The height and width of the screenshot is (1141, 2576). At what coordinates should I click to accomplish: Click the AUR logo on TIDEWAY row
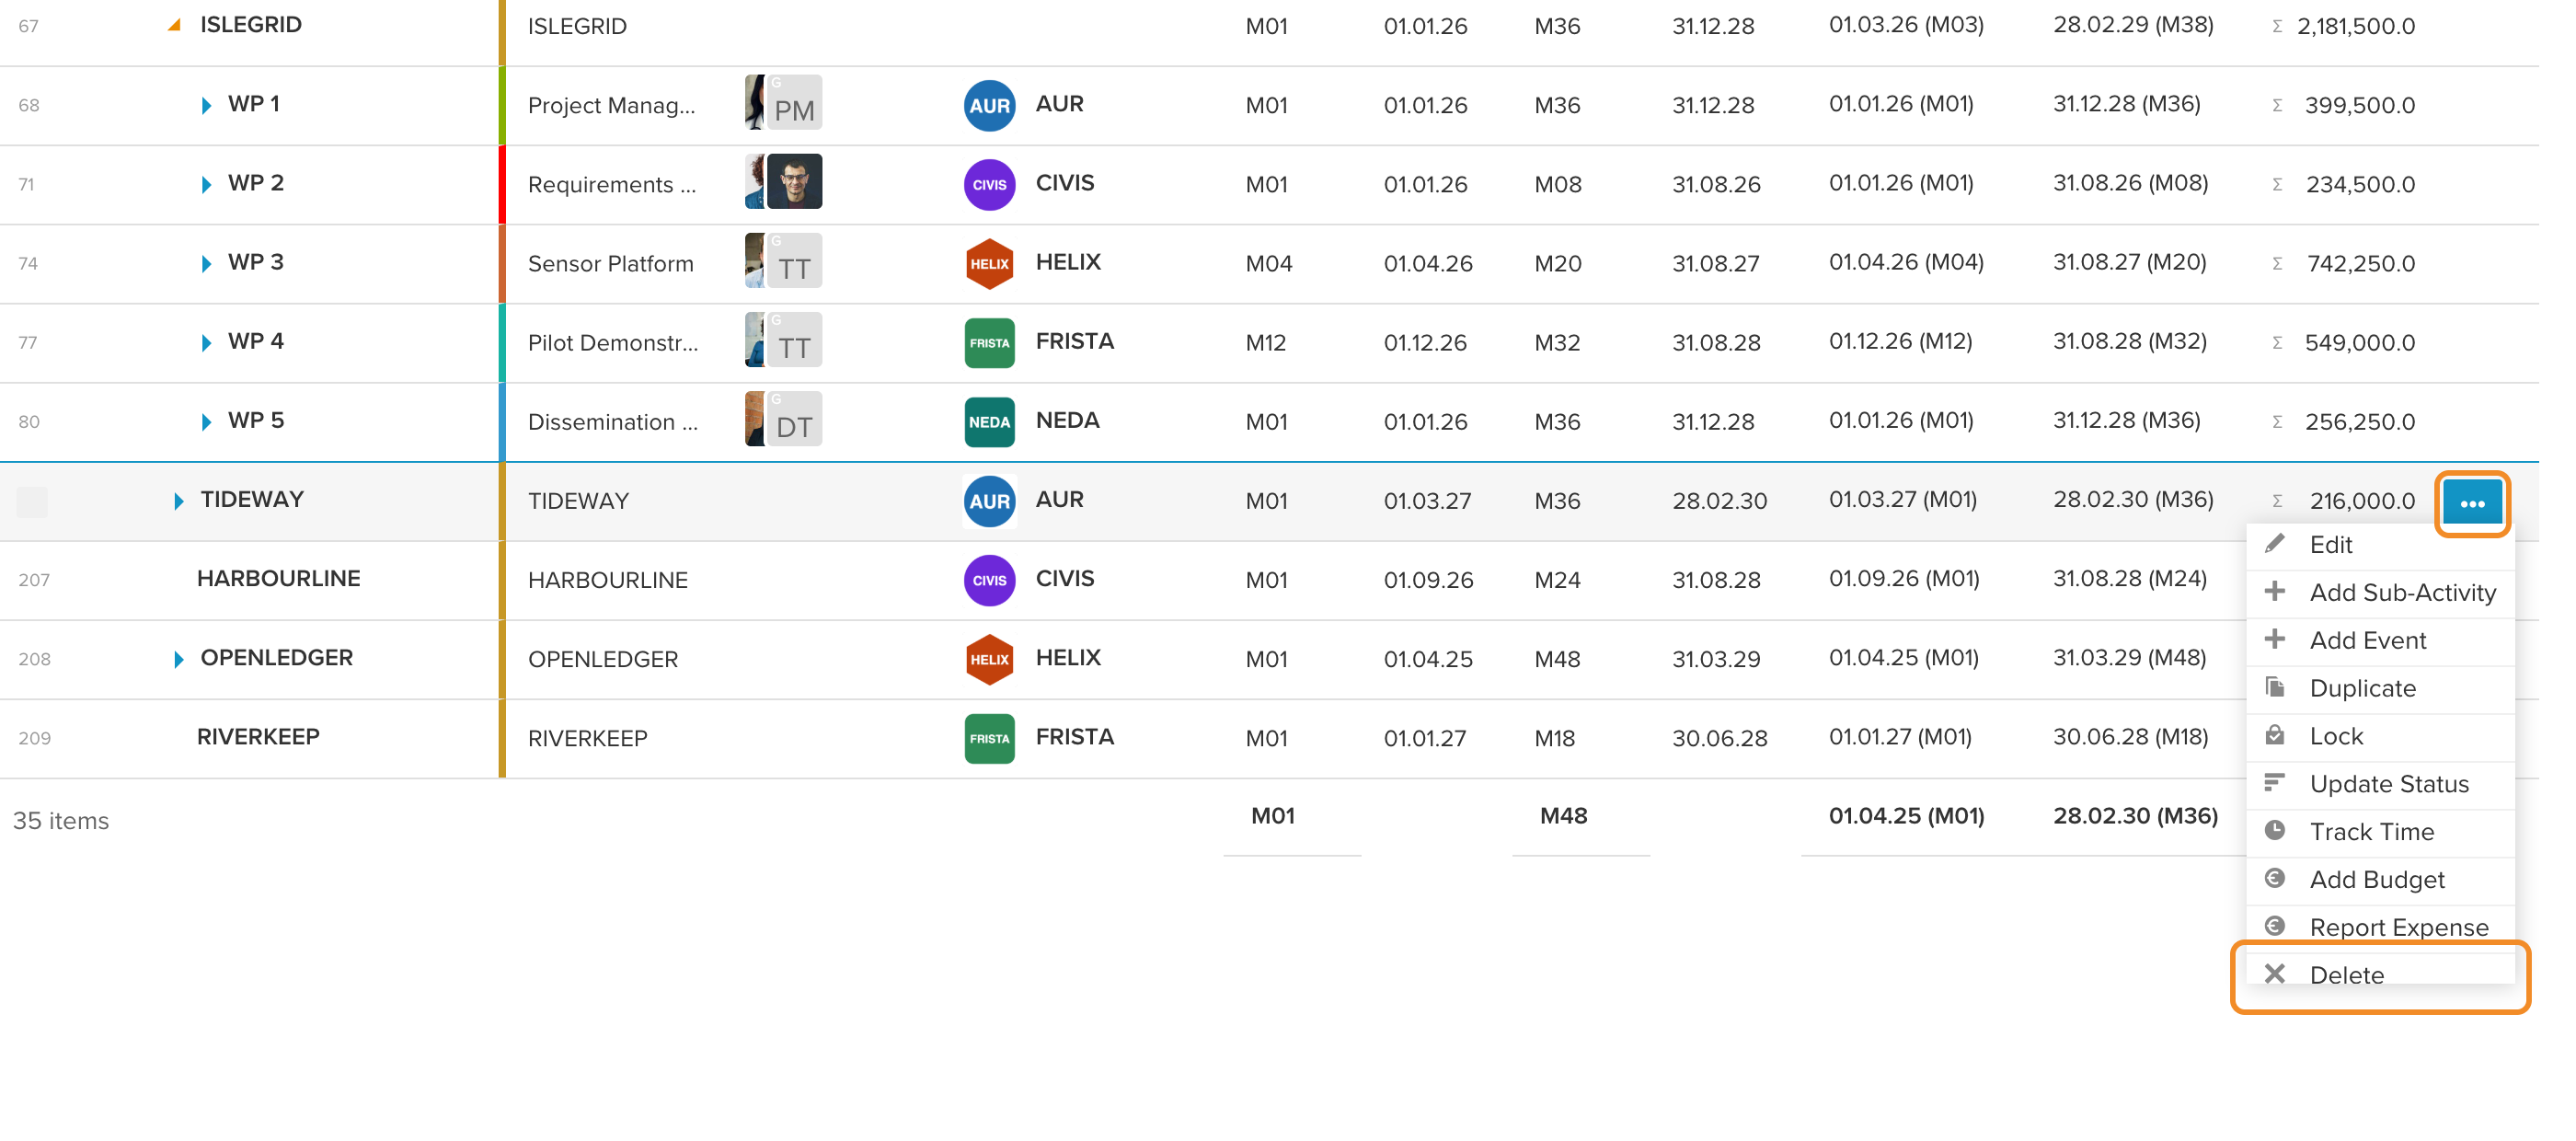click(x=989, y=501)
